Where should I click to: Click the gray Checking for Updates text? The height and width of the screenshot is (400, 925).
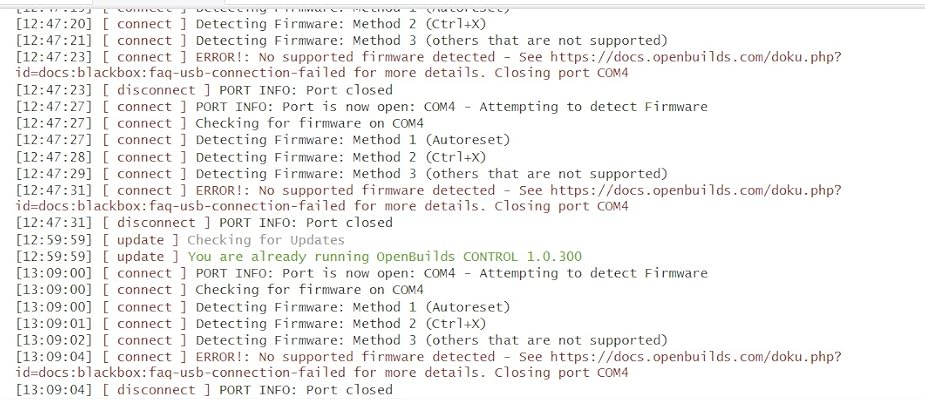265,240
